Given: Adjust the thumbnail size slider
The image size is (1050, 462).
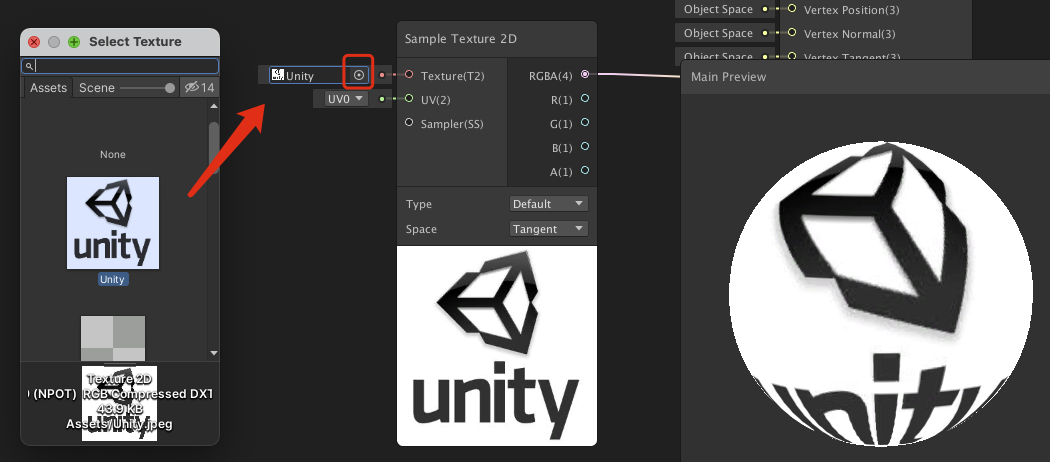Looking at the screenshot, I should tap(148, 88).
